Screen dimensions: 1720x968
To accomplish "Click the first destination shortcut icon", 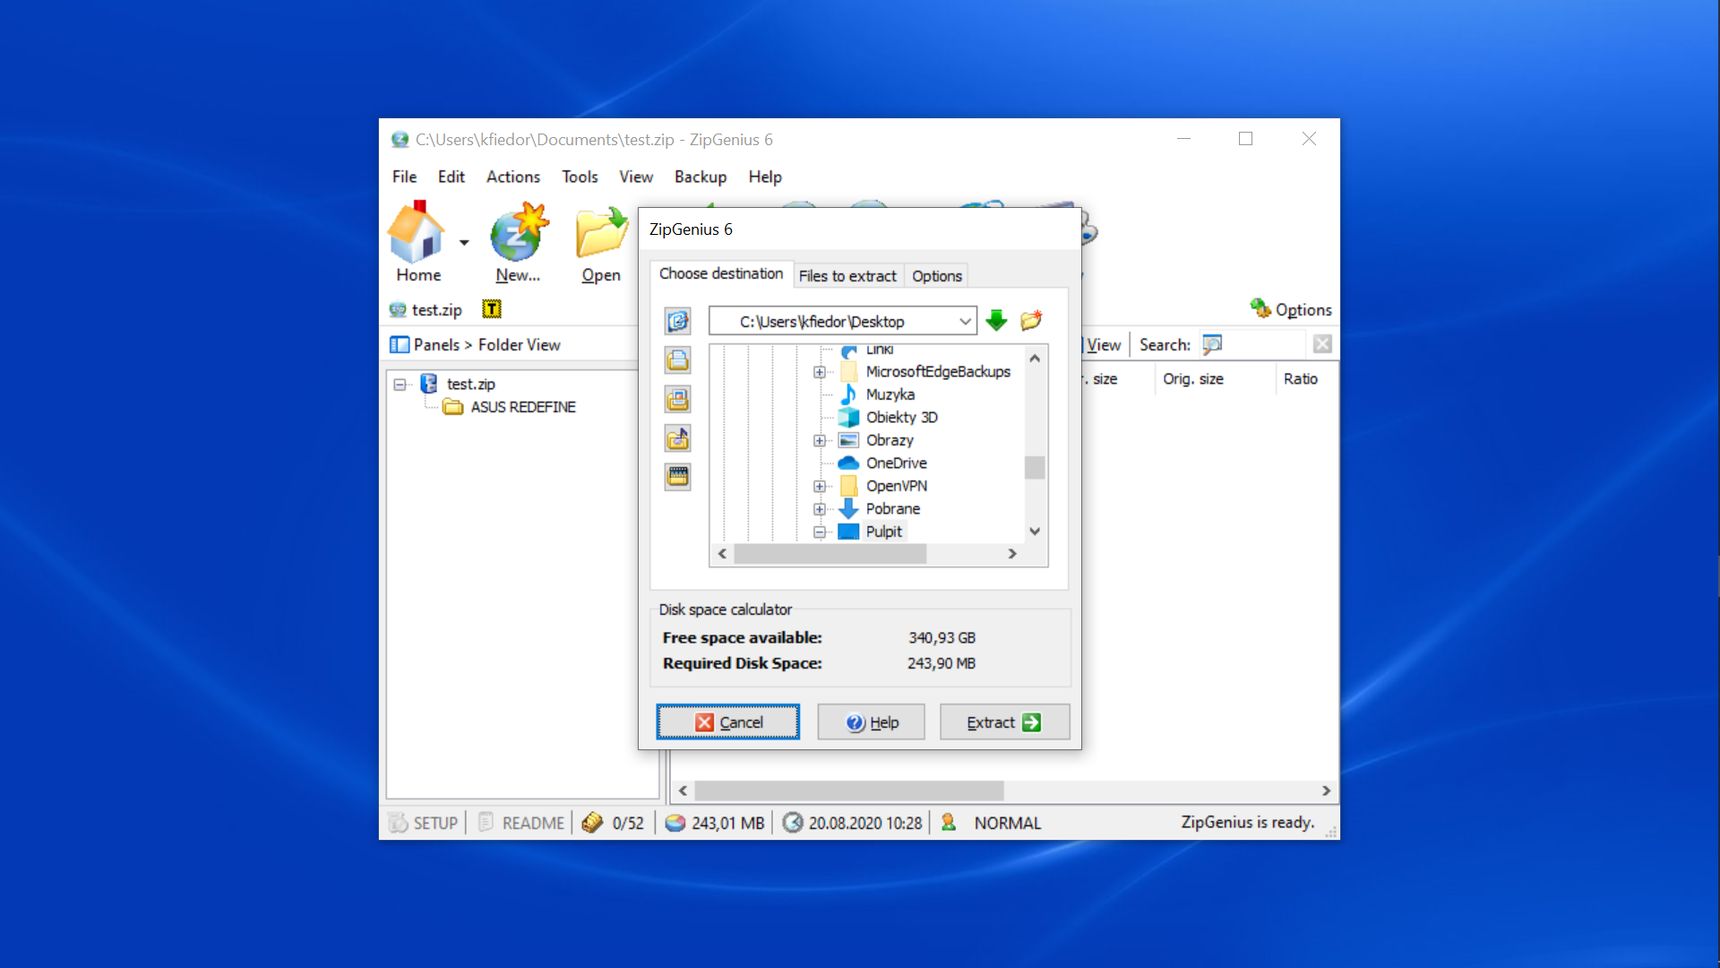I will click(678, 321).
